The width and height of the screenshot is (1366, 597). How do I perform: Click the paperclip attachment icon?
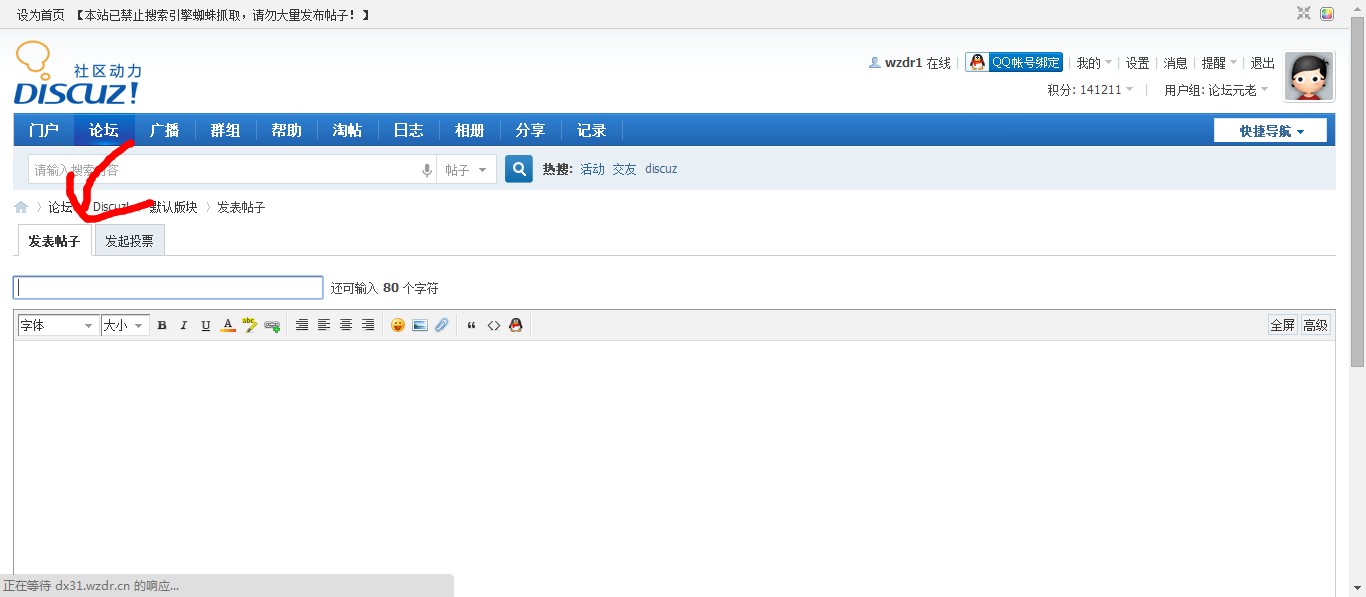click(442, 325)
